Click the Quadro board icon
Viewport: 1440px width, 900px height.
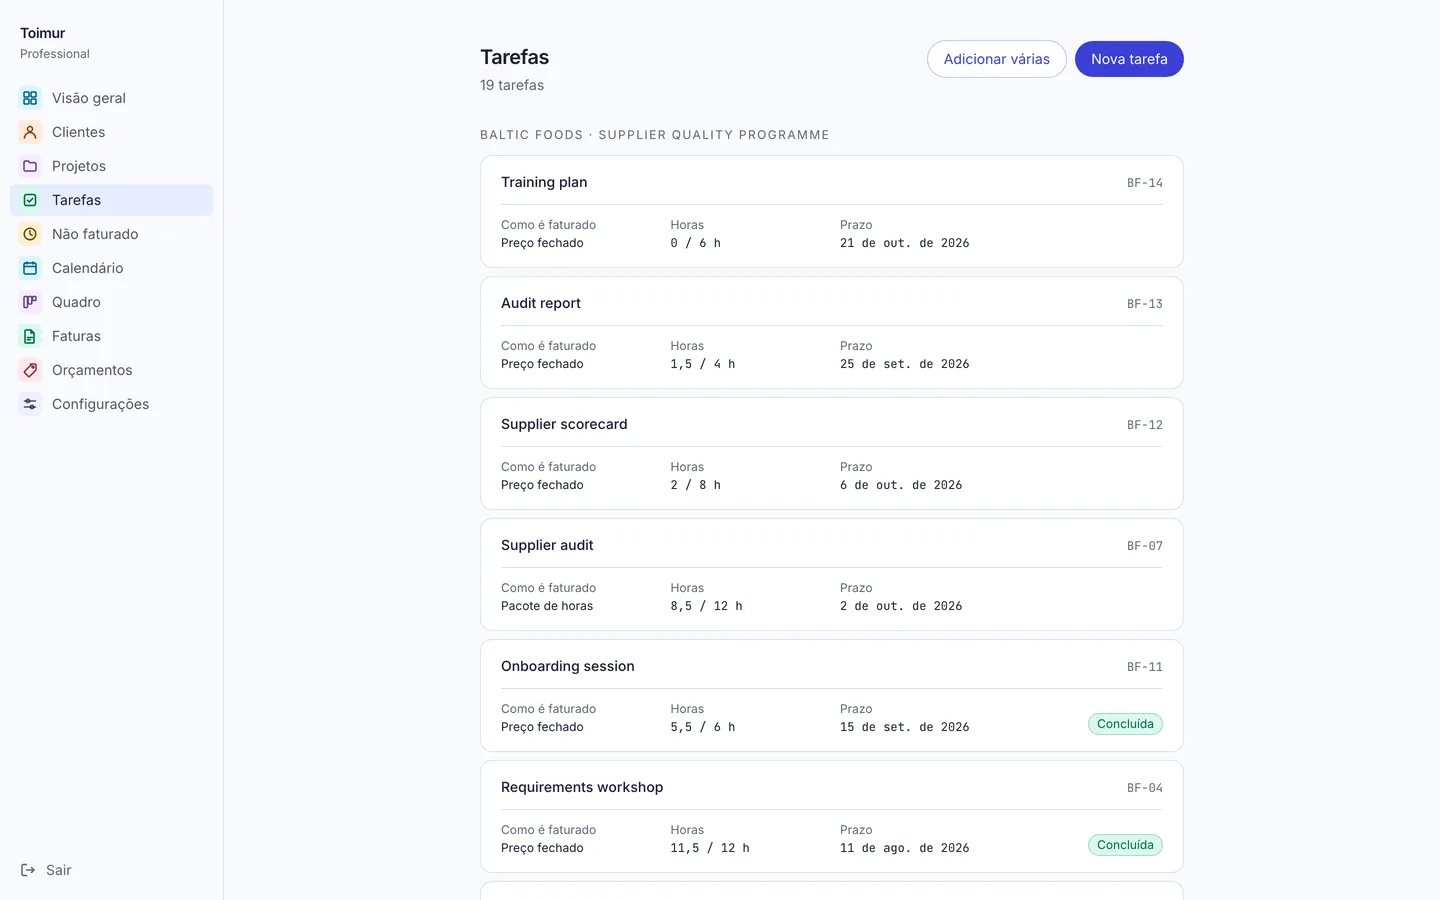30,302
